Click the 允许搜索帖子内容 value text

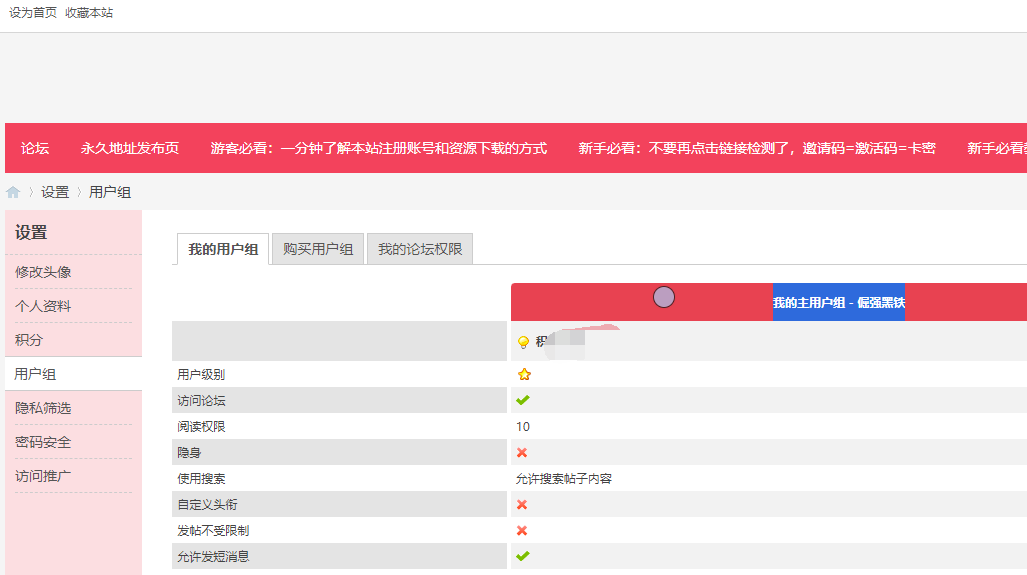click(564, 479)
